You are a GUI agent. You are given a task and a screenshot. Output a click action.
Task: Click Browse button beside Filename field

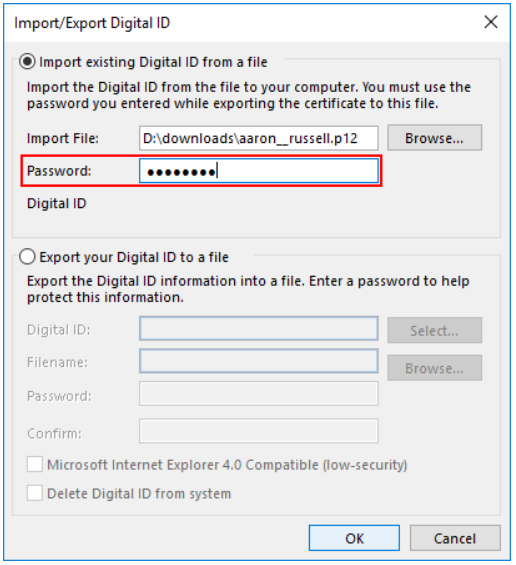click(x=435, y=368)
